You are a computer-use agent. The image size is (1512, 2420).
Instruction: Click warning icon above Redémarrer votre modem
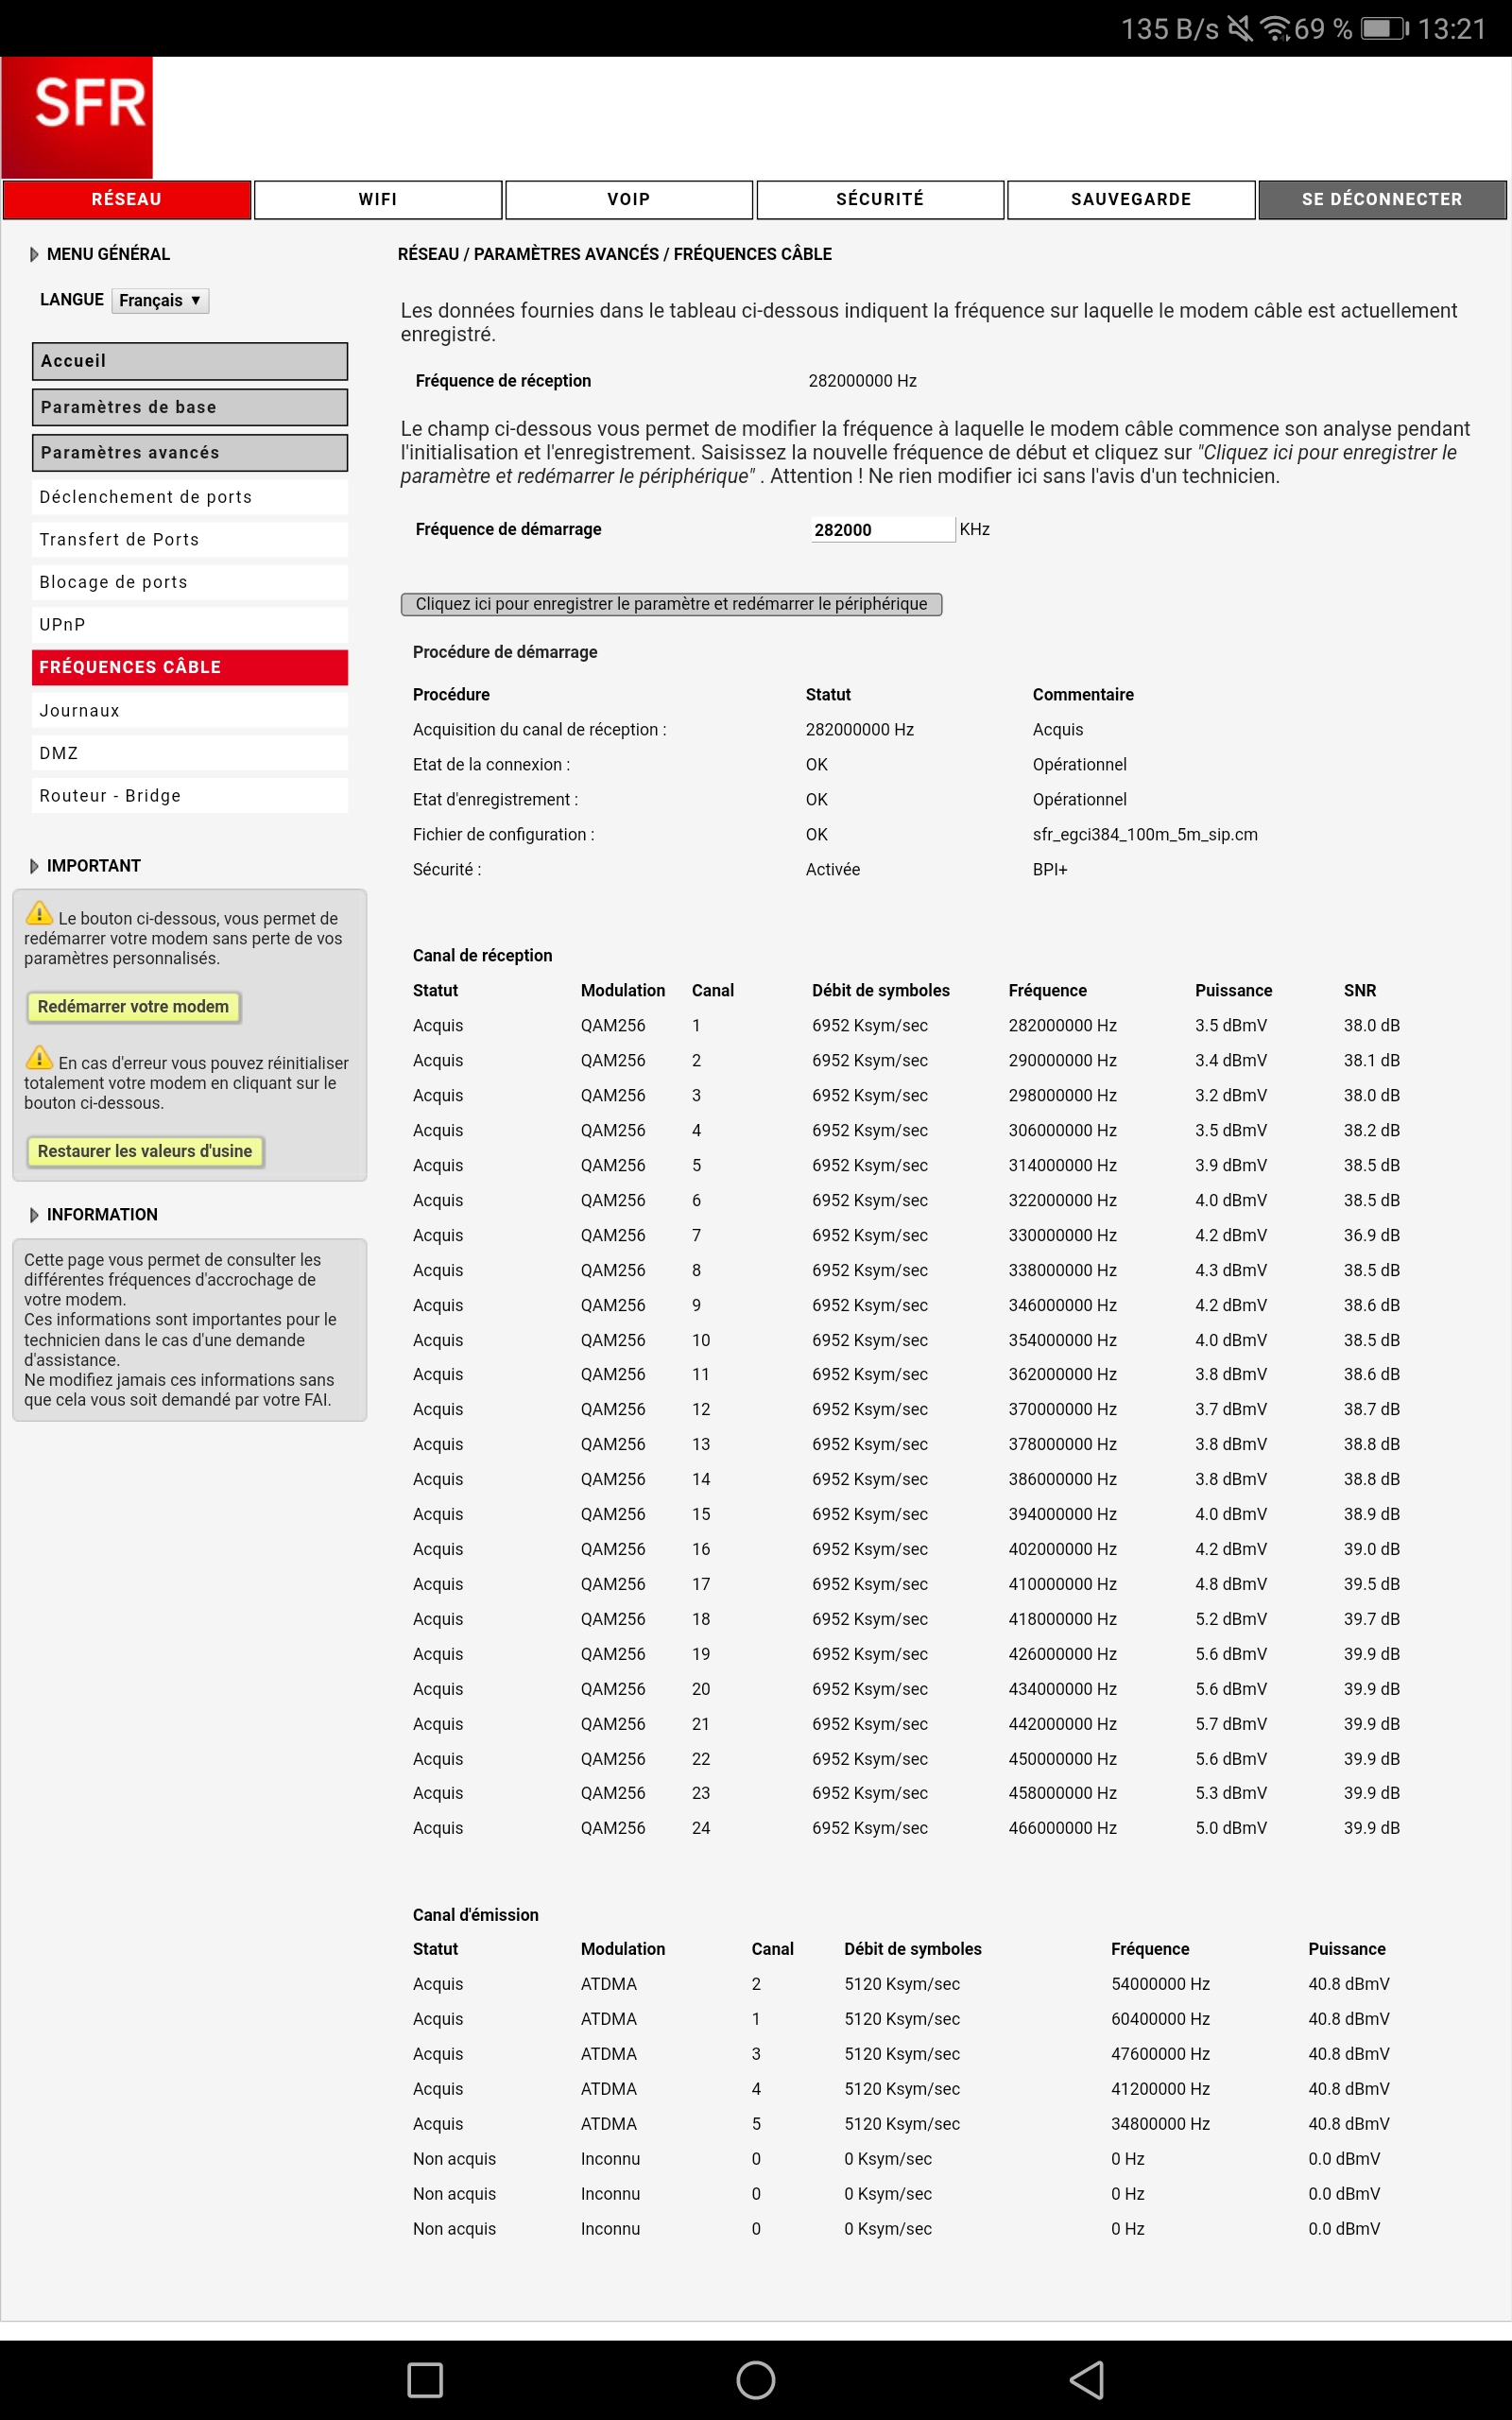(x=39, y=912)
